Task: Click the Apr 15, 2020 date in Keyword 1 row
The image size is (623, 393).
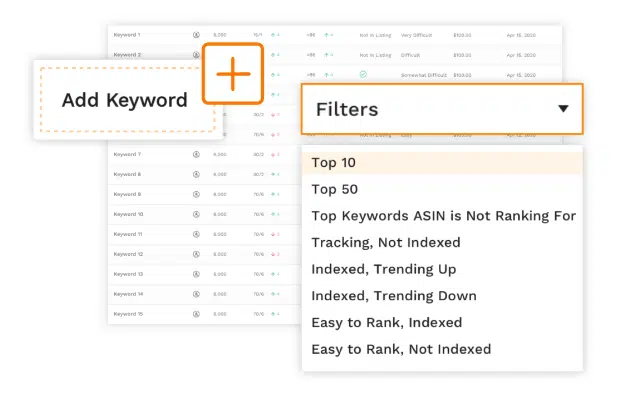Action: click(x=521, y=35)
